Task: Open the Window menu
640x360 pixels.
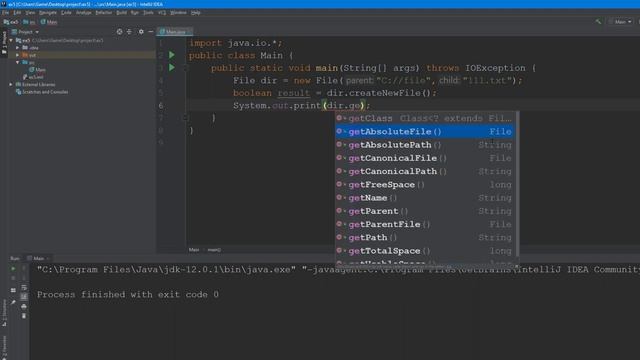Action: click(x=178, y=13)
